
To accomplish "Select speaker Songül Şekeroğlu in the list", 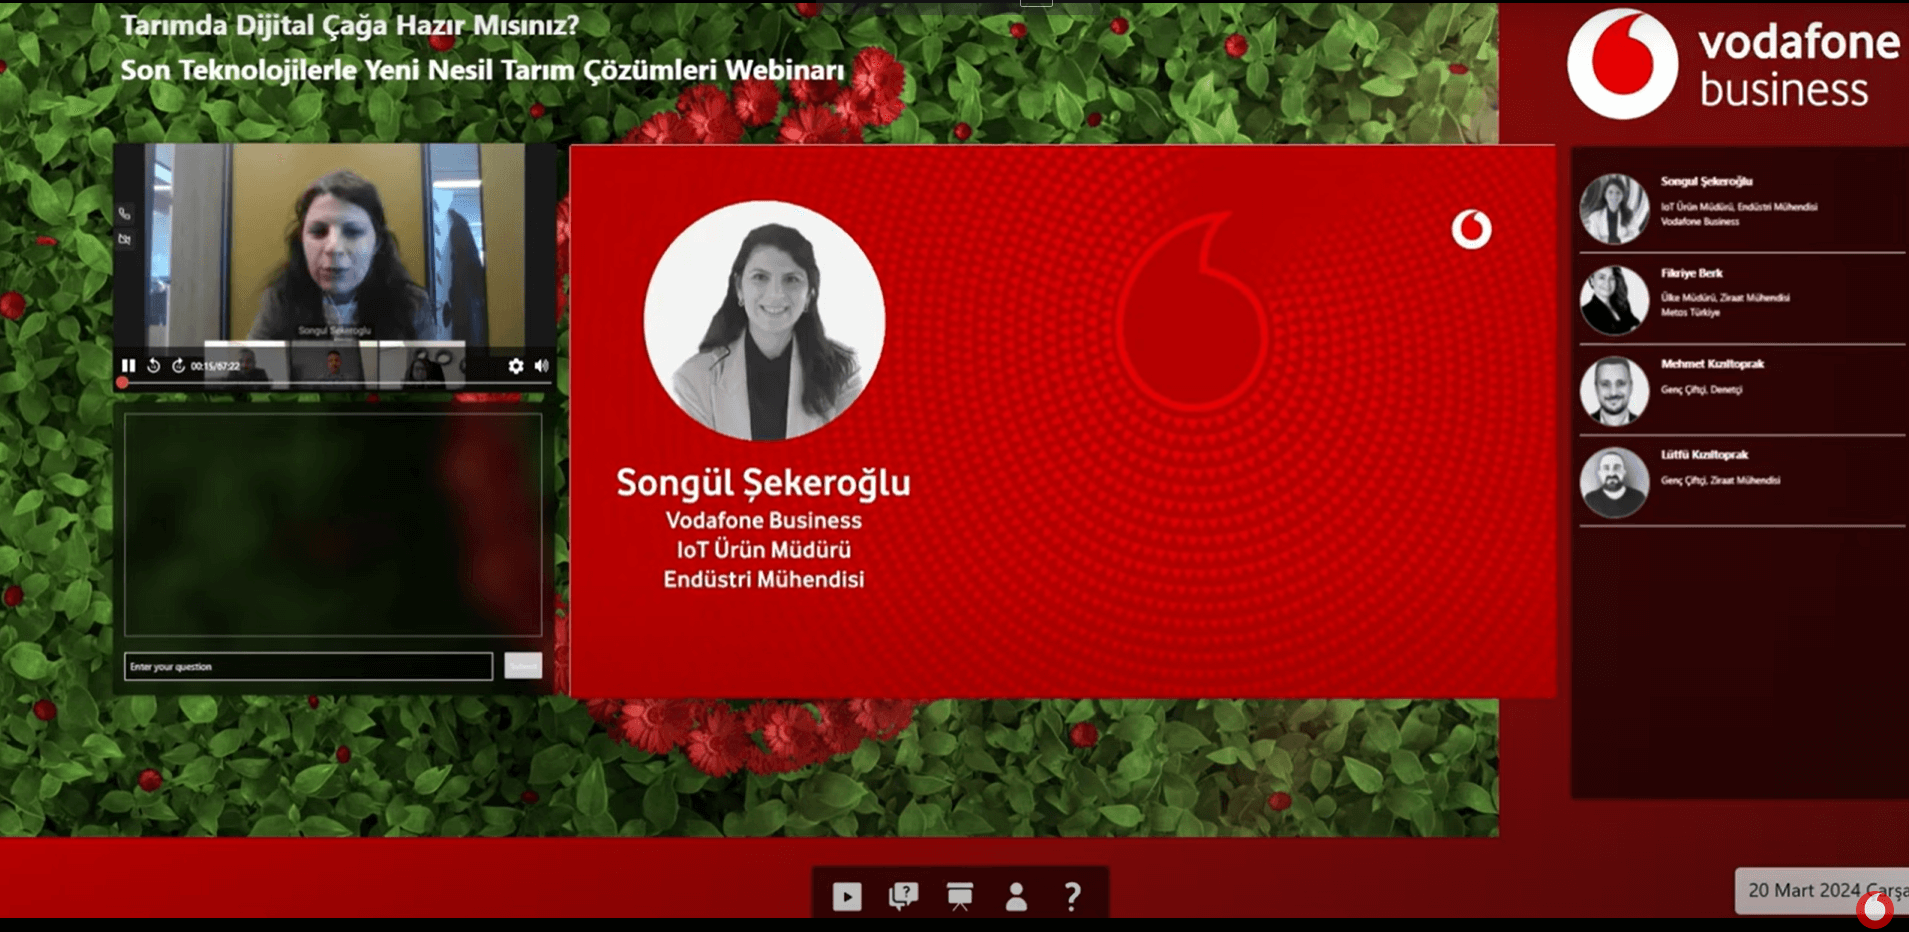I will [x=1740, y=208].
